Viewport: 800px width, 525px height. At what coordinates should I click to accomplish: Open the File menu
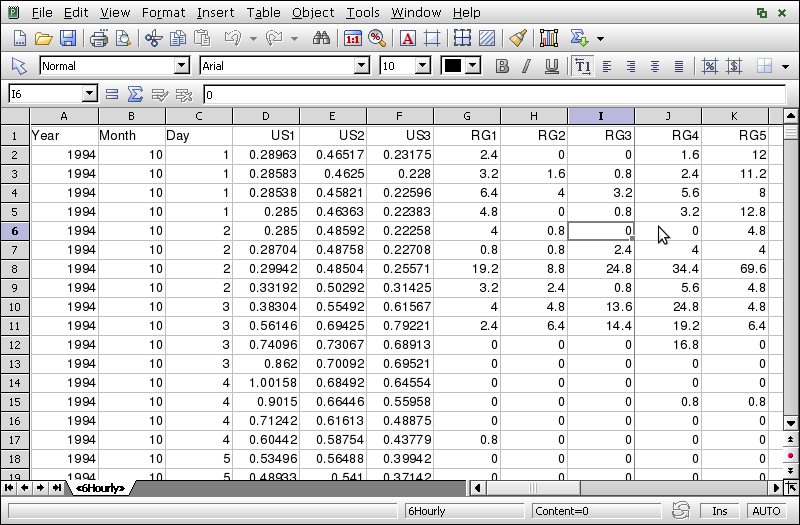pos(42,12)
